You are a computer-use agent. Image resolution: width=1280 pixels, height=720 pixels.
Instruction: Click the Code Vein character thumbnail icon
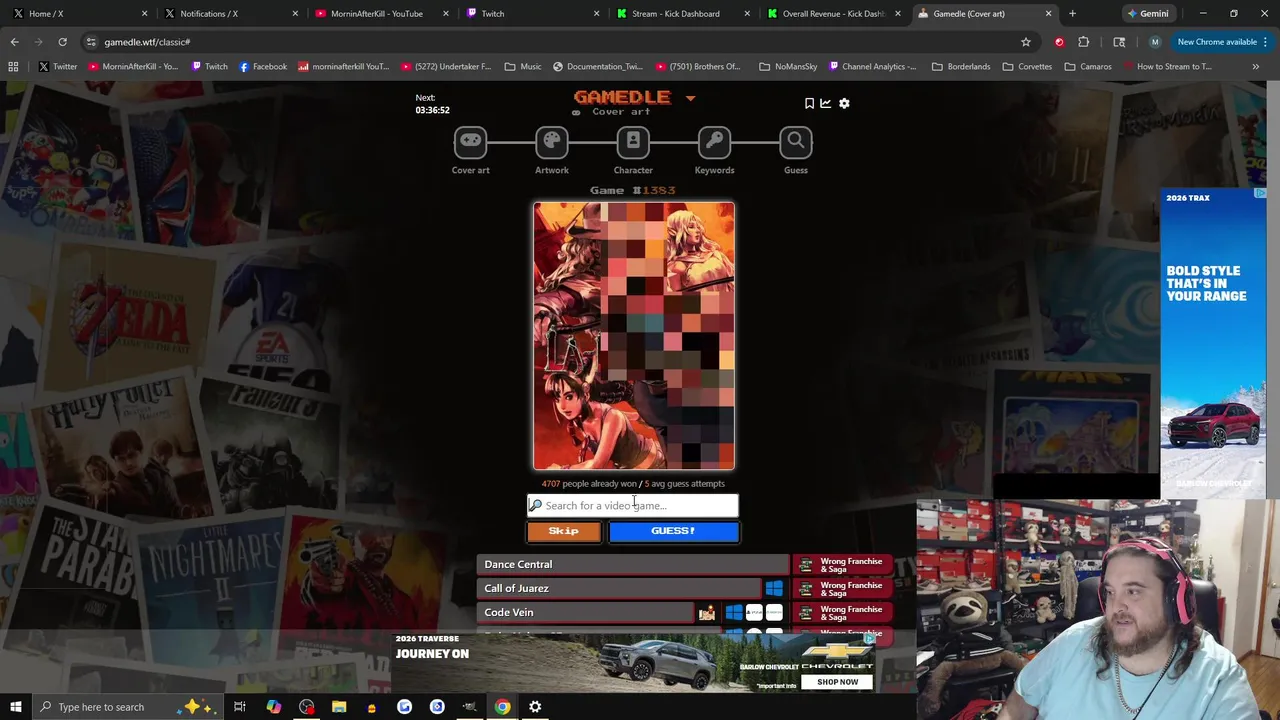click(707, 613)
